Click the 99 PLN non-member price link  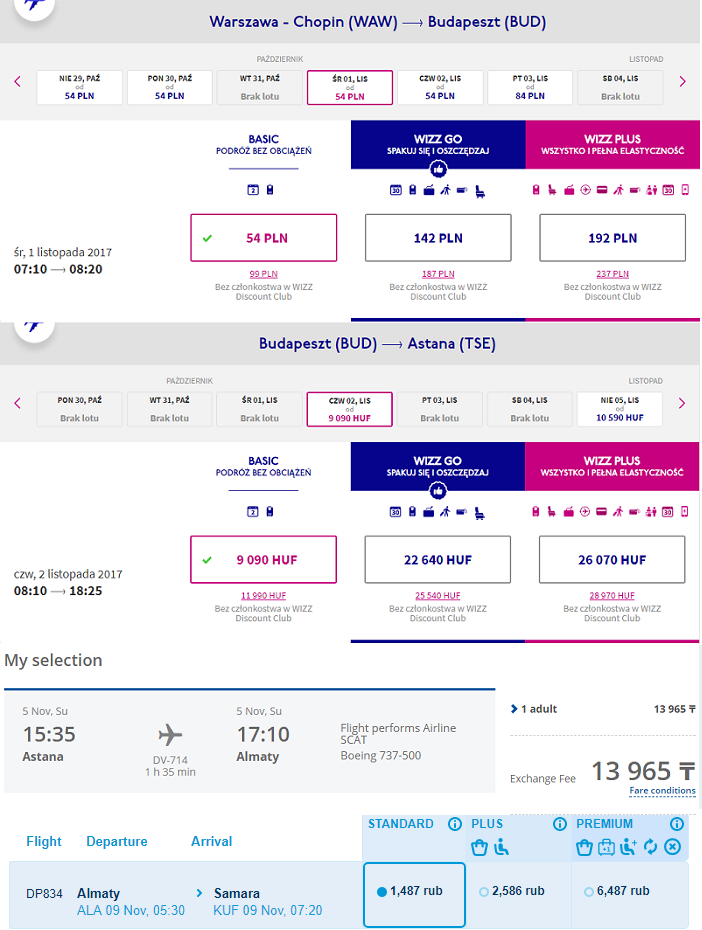(x=264, y=274)
